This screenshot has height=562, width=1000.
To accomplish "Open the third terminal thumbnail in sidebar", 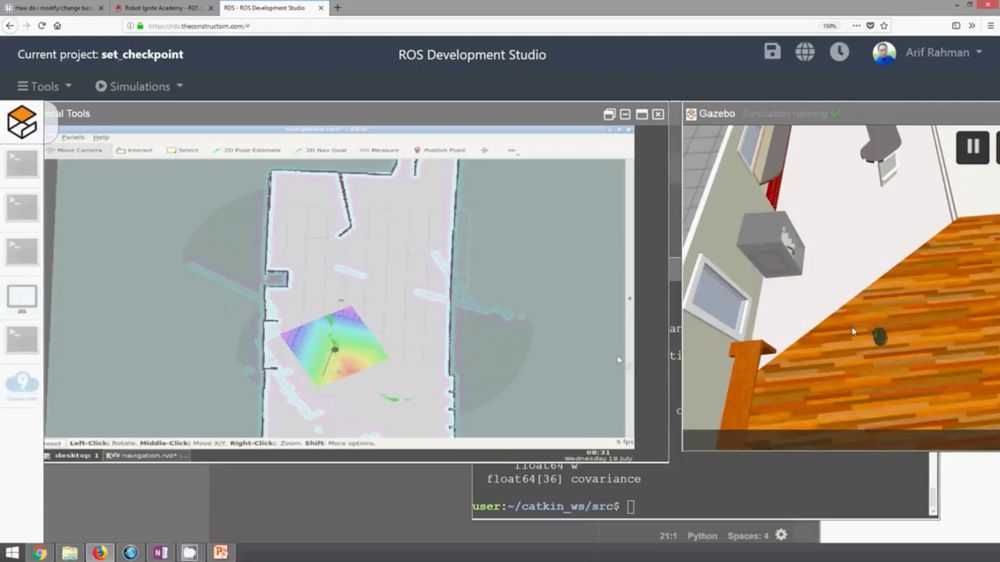I will point(22,252).
